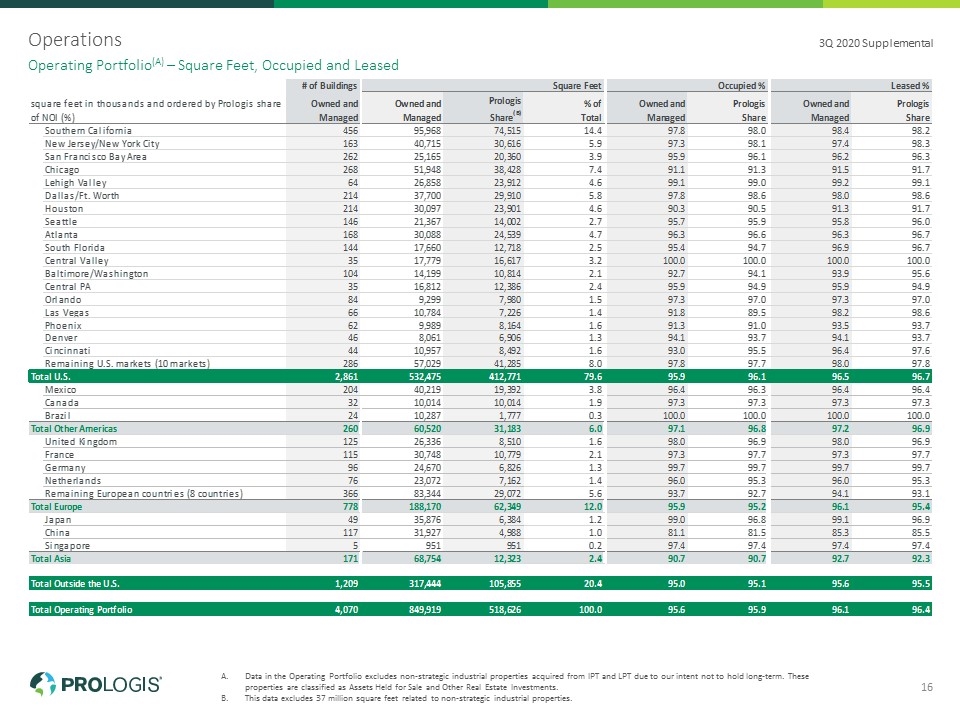Image resolution: width=960 pixels, height=720 pixels.
Task: Click Total Europe square feet value 188,170
Action: click(425, 507)
